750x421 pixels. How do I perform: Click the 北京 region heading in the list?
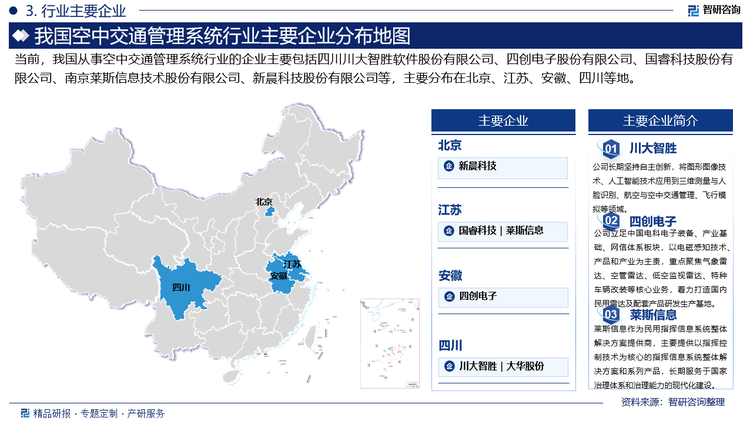click(x=450, y=145)
